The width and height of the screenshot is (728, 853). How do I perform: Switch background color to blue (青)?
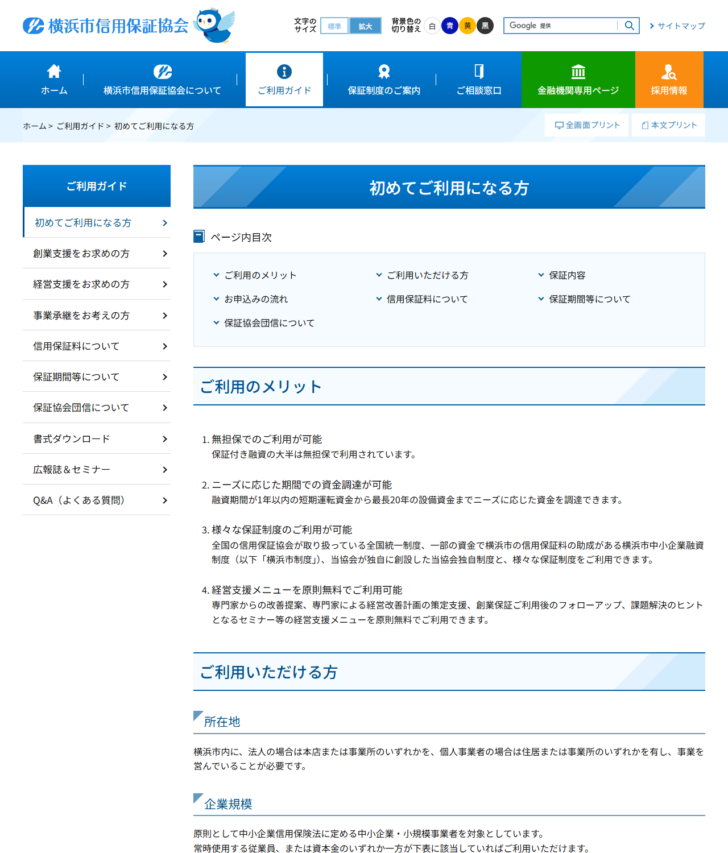pyautogui.click(x=449, y=26)
